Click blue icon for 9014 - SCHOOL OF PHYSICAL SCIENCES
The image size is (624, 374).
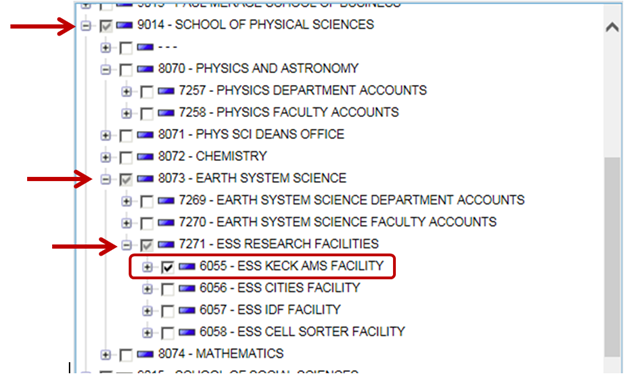coord(124,25)
